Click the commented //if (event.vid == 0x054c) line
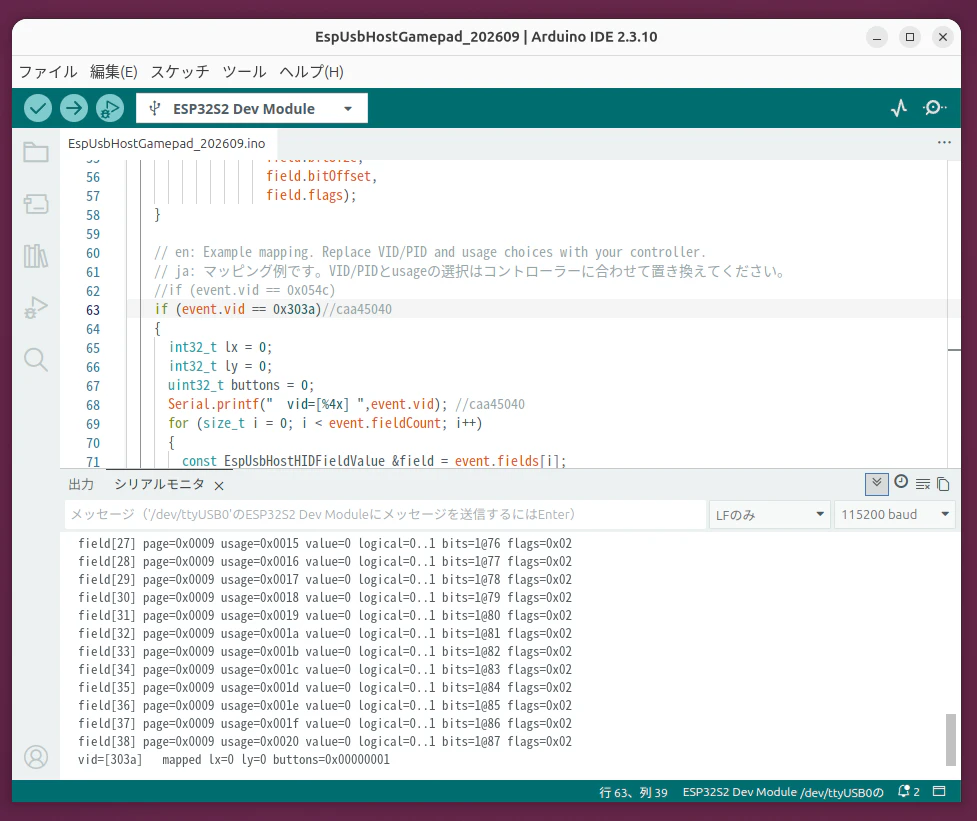The height and width of the screenshot is (821, 977). point(245,290)
